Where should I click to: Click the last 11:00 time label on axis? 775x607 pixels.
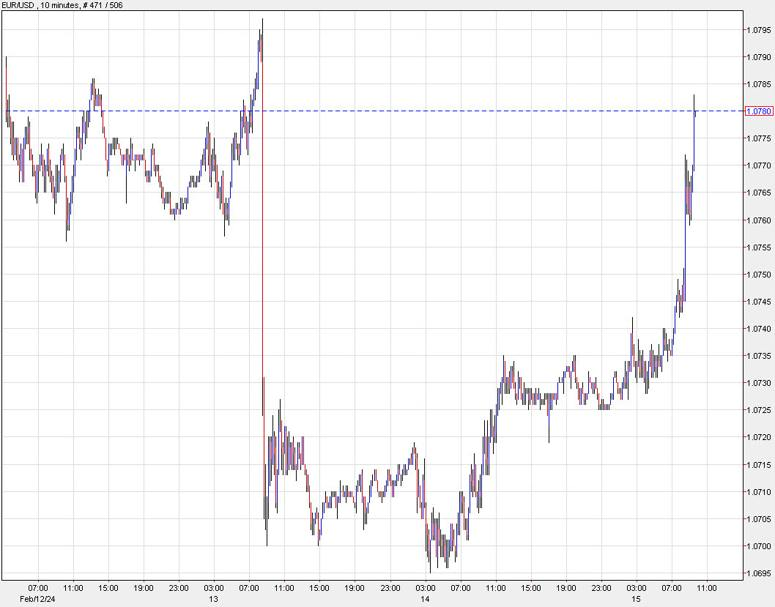707,588
